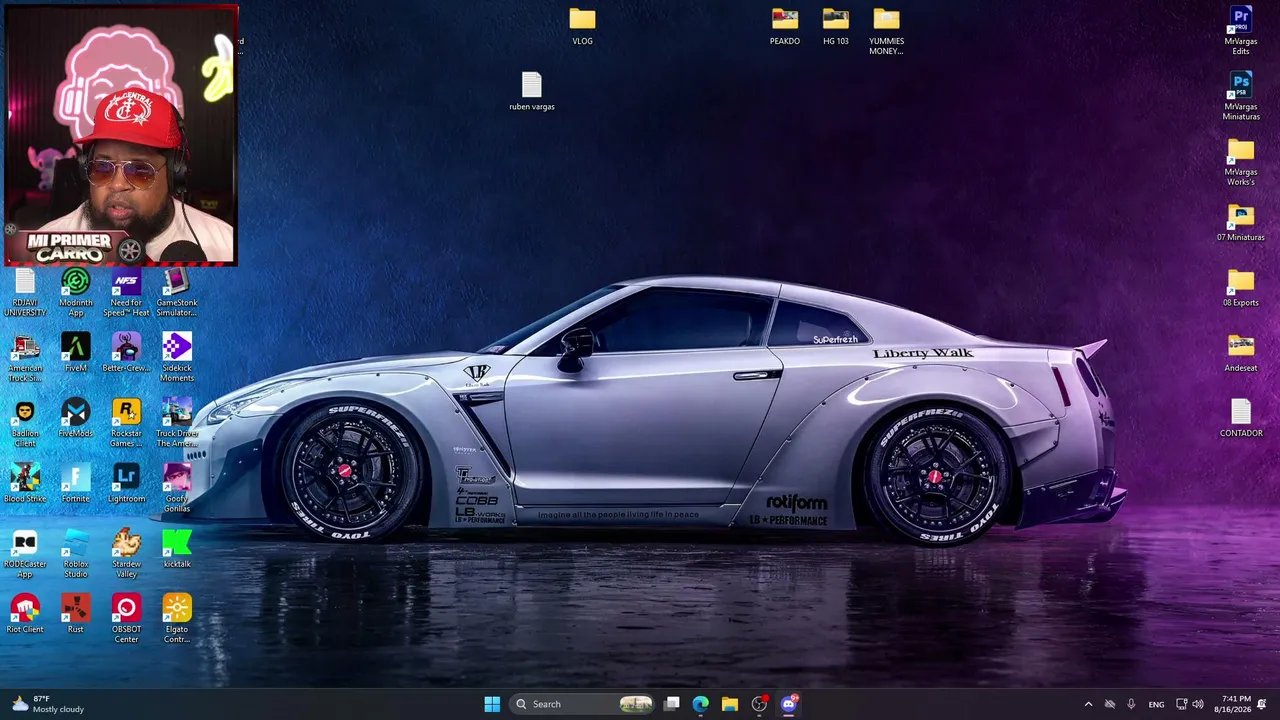This screenshot has height=720, width=1280.
Task: Open the notifications bell
Action: point(1262,704)
